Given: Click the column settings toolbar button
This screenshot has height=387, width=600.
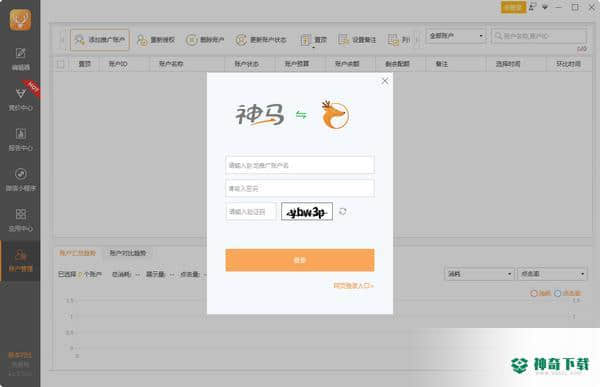Looking at the screenshot, I should tap(399, 40).
